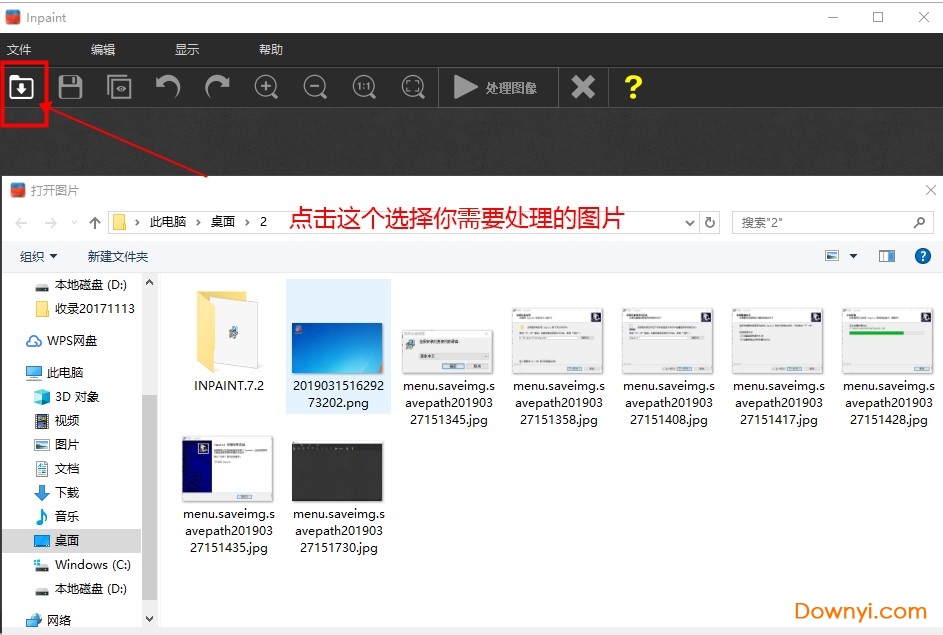Open the yellow help (?) icon
943x635 pixels.
tap(633, 87)
